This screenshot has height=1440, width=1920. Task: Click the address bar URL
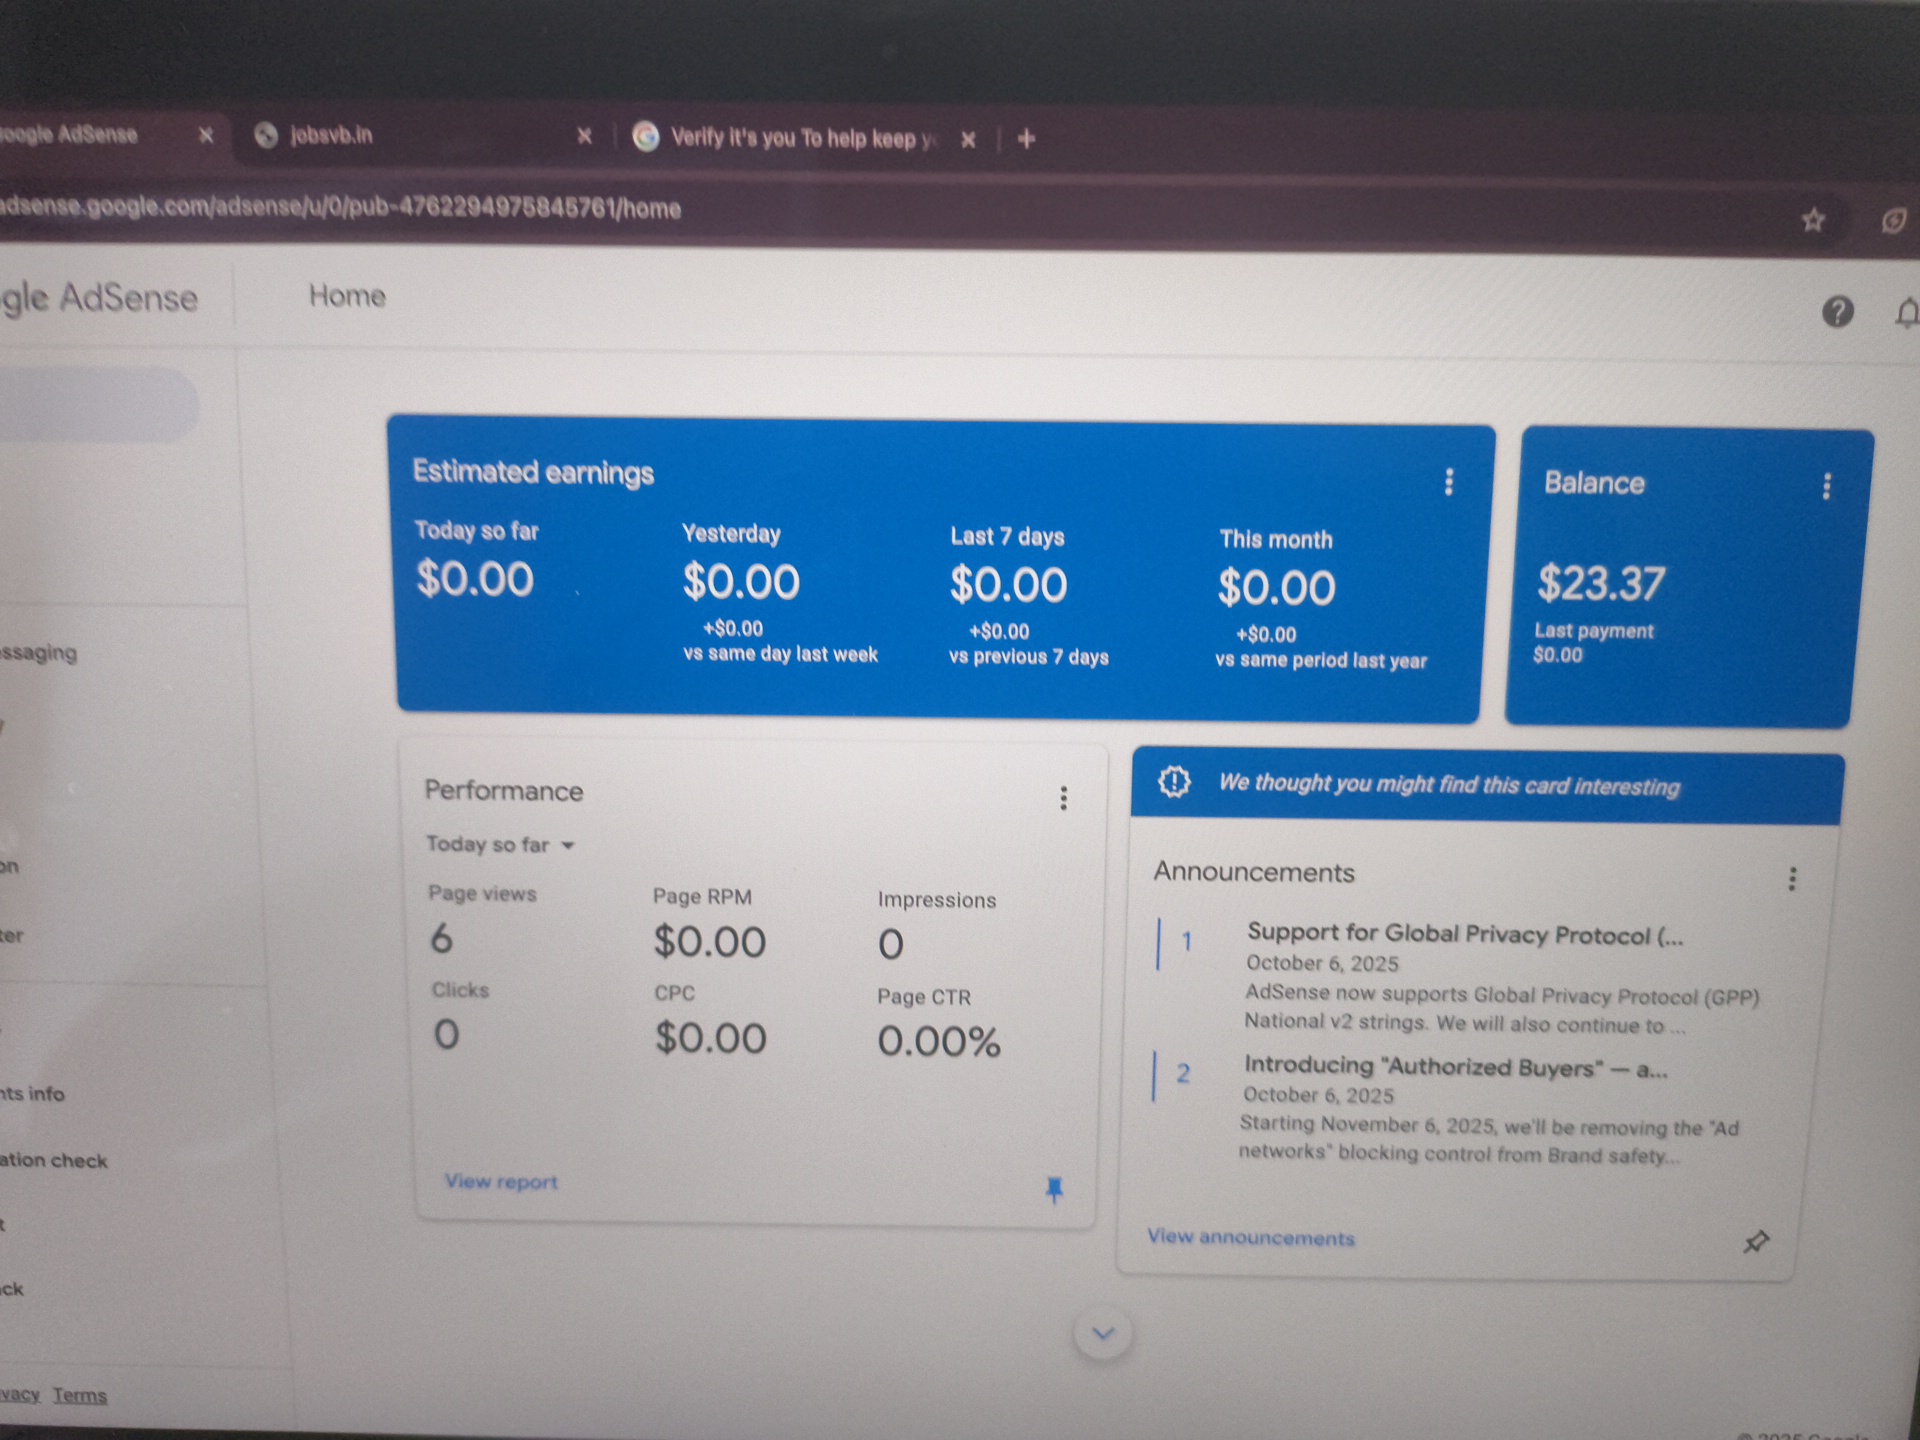pos(340,208)
